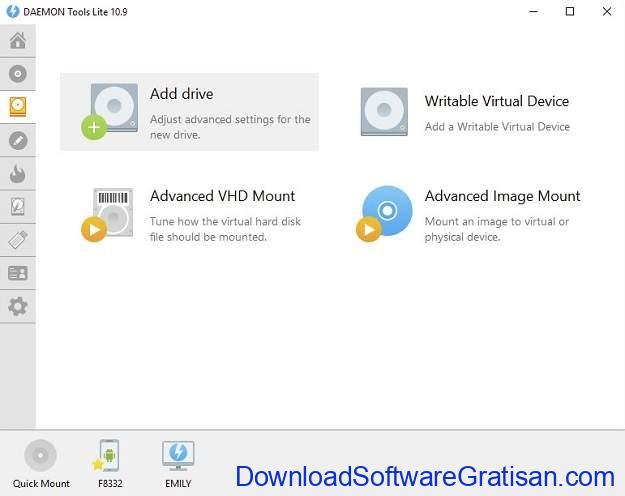Open the Bootable USB sidebar section
The width and height of the screenshot is (625, 496).
click(x=18, y=240)
